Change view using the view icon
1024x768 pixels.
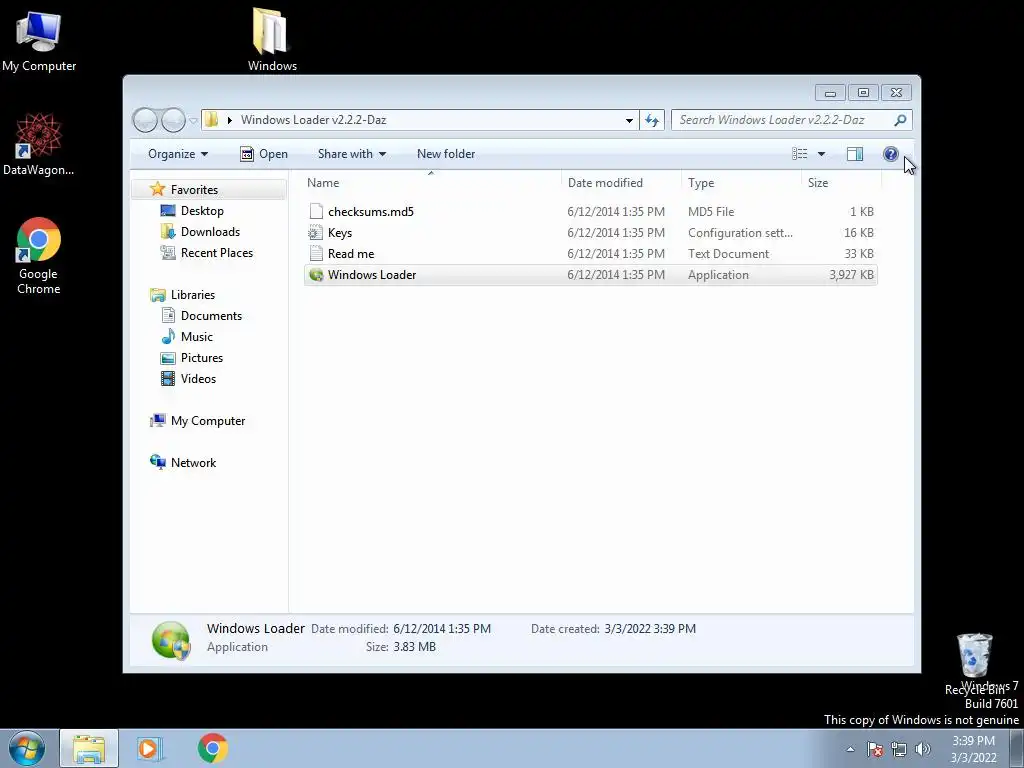point(800,154)
